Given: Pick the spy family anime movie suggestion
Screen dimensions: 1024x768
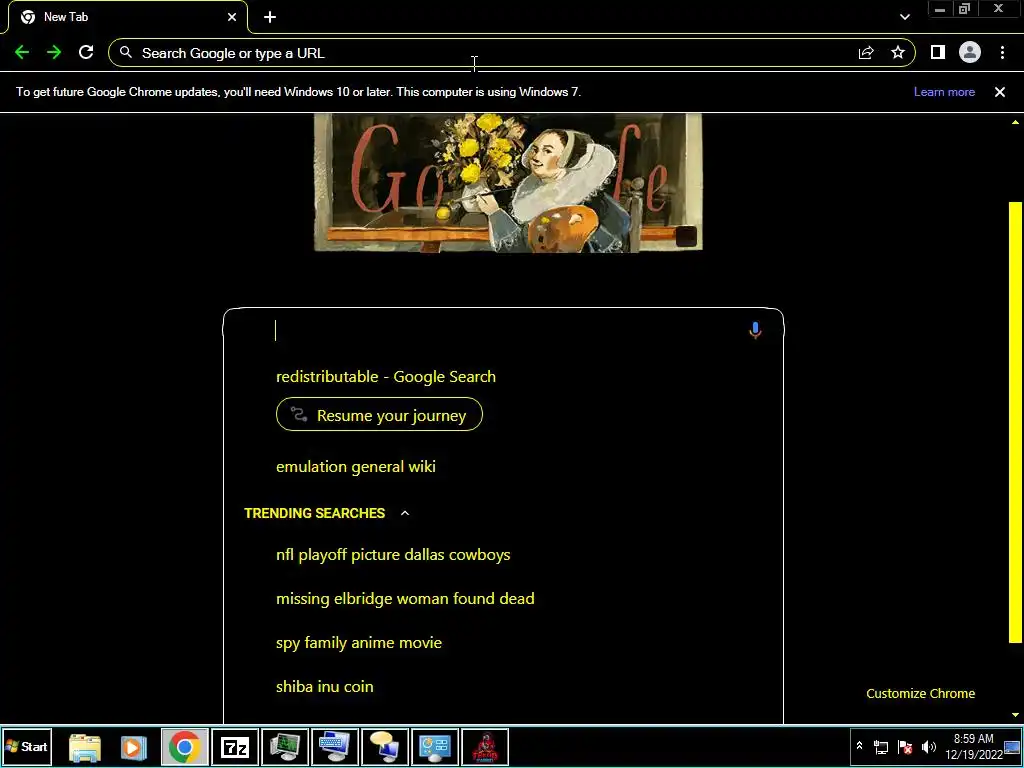Looking at the screenshot, I should pos(359,643).
